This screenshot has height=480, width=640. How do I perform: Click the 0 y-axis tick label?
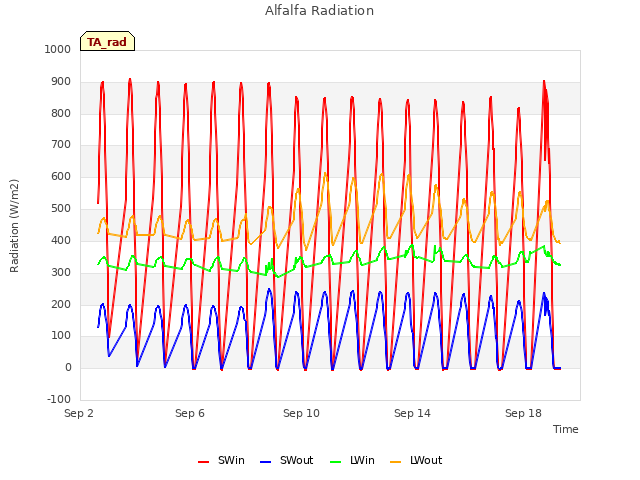(x=68, y=367)
